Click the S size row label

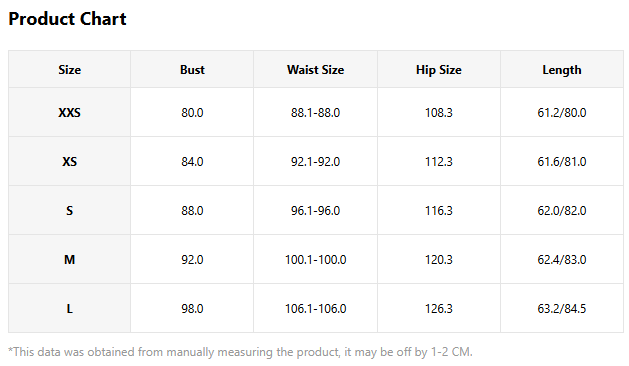pyautogui.click(x=69, y=210)
